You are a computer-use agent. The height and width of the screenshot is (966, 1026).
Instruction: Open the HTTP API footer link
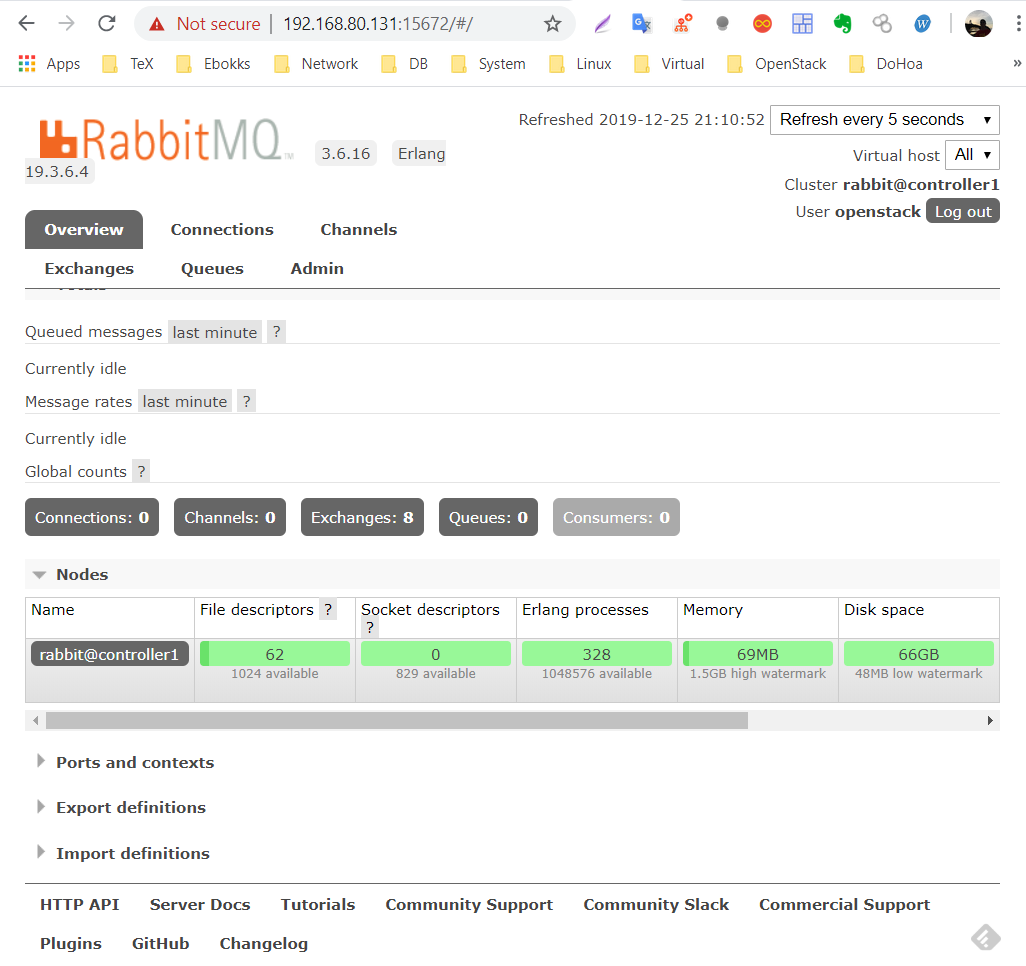pyautogui.click(x=80, y=904)
